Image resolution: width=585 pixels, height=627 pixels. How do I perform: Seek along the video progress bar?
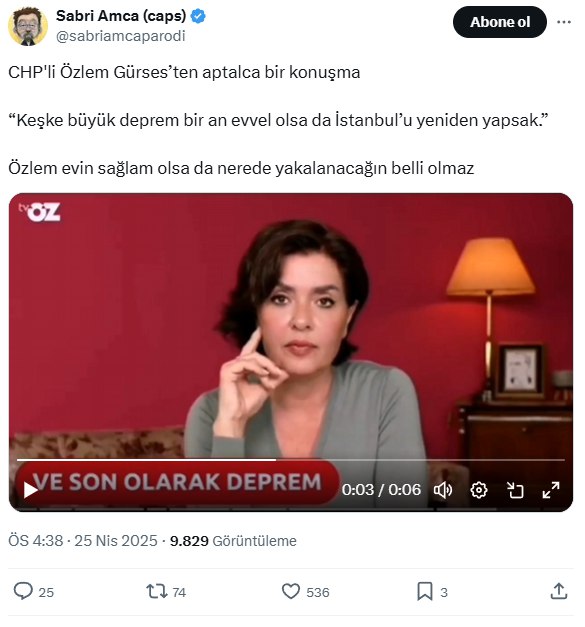point(291,460)
